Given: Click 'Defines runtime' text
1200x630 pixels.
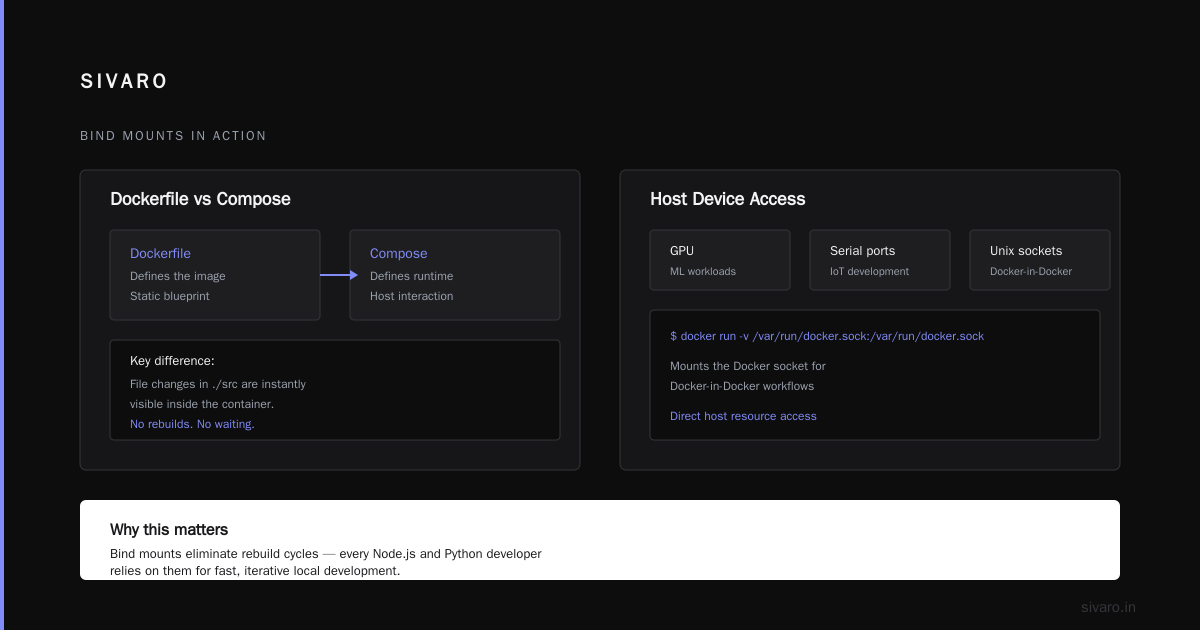Looking at the screenshot, I should (411, 276).
